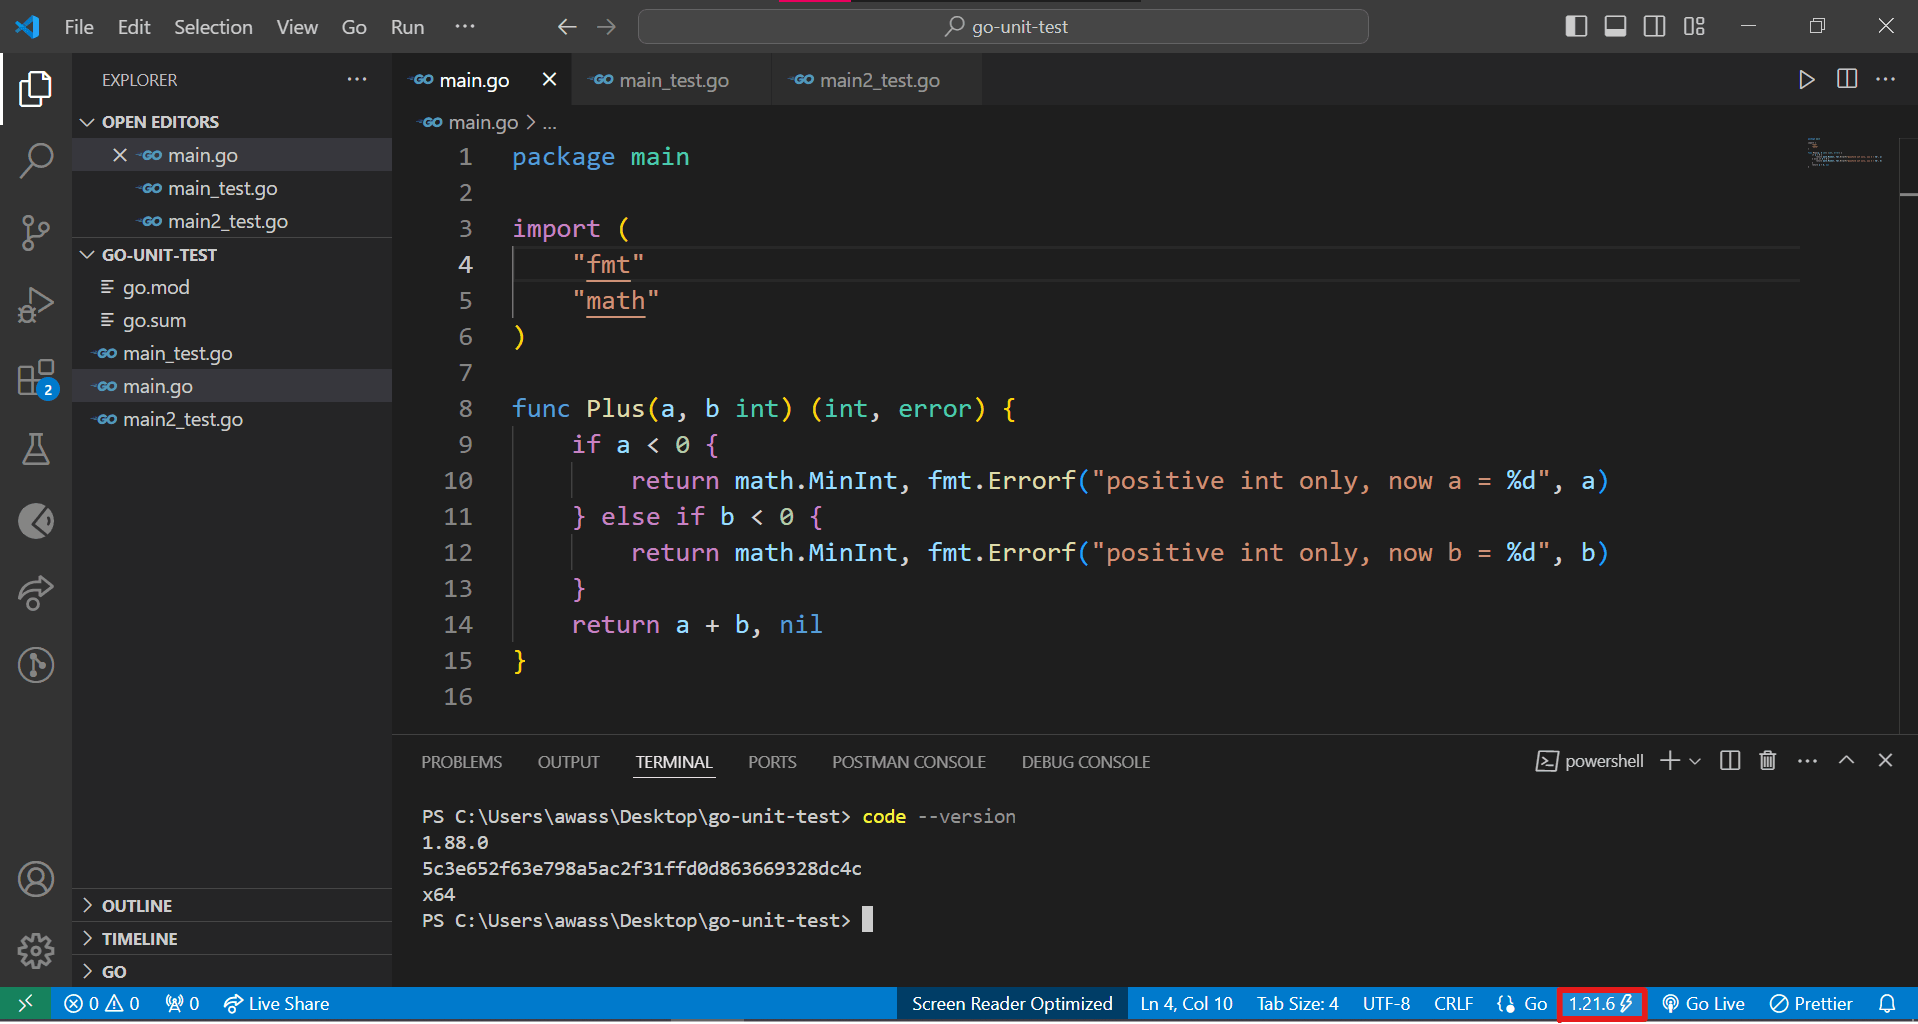The image size is (1918, 1024).
Task: Toggle the secondary side bar
Action: (x=1655, y=27)
